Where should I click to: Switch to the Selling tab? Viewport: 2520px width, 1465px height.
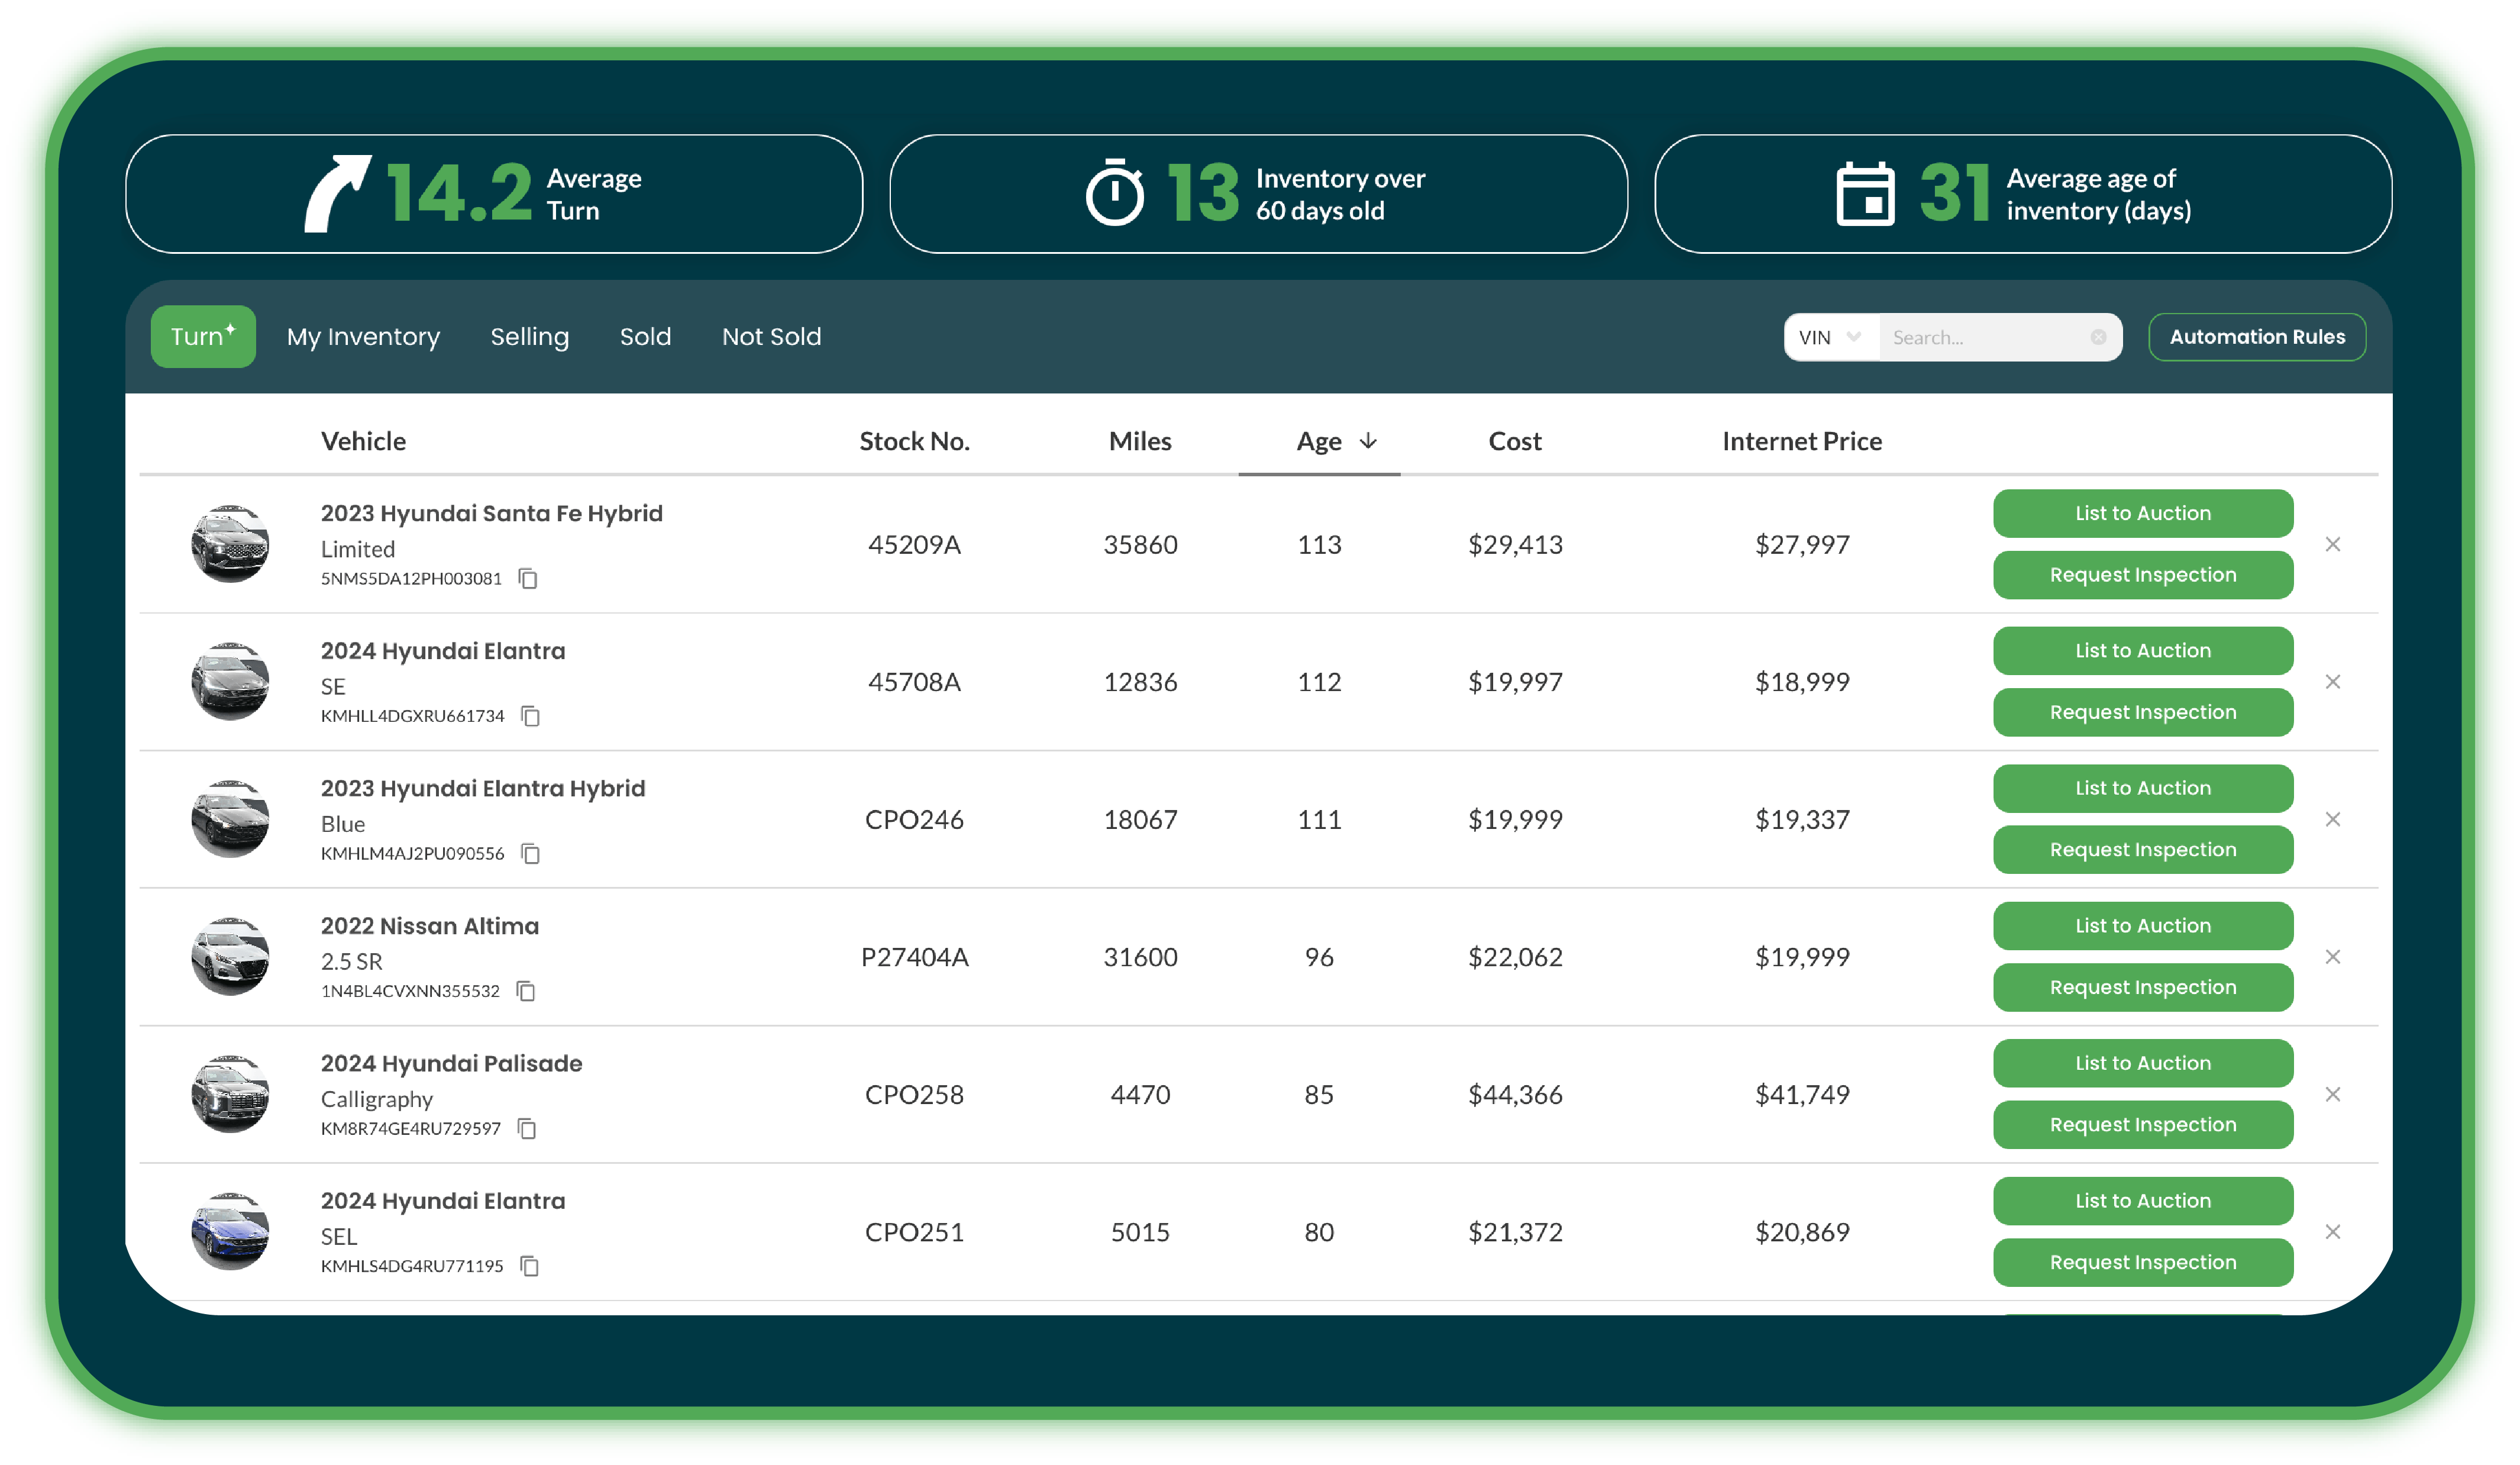[529, 337]
